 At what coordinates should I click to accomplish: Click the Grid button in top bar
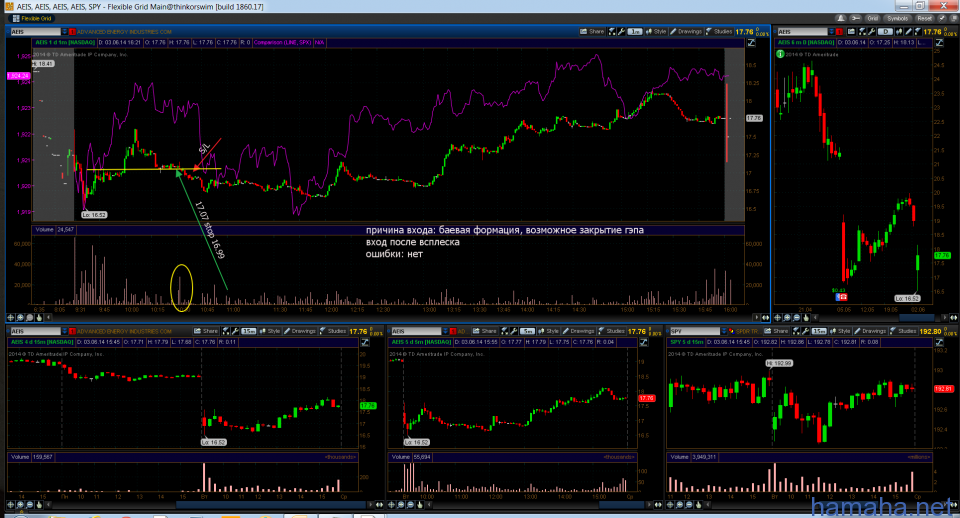[872, 18]
